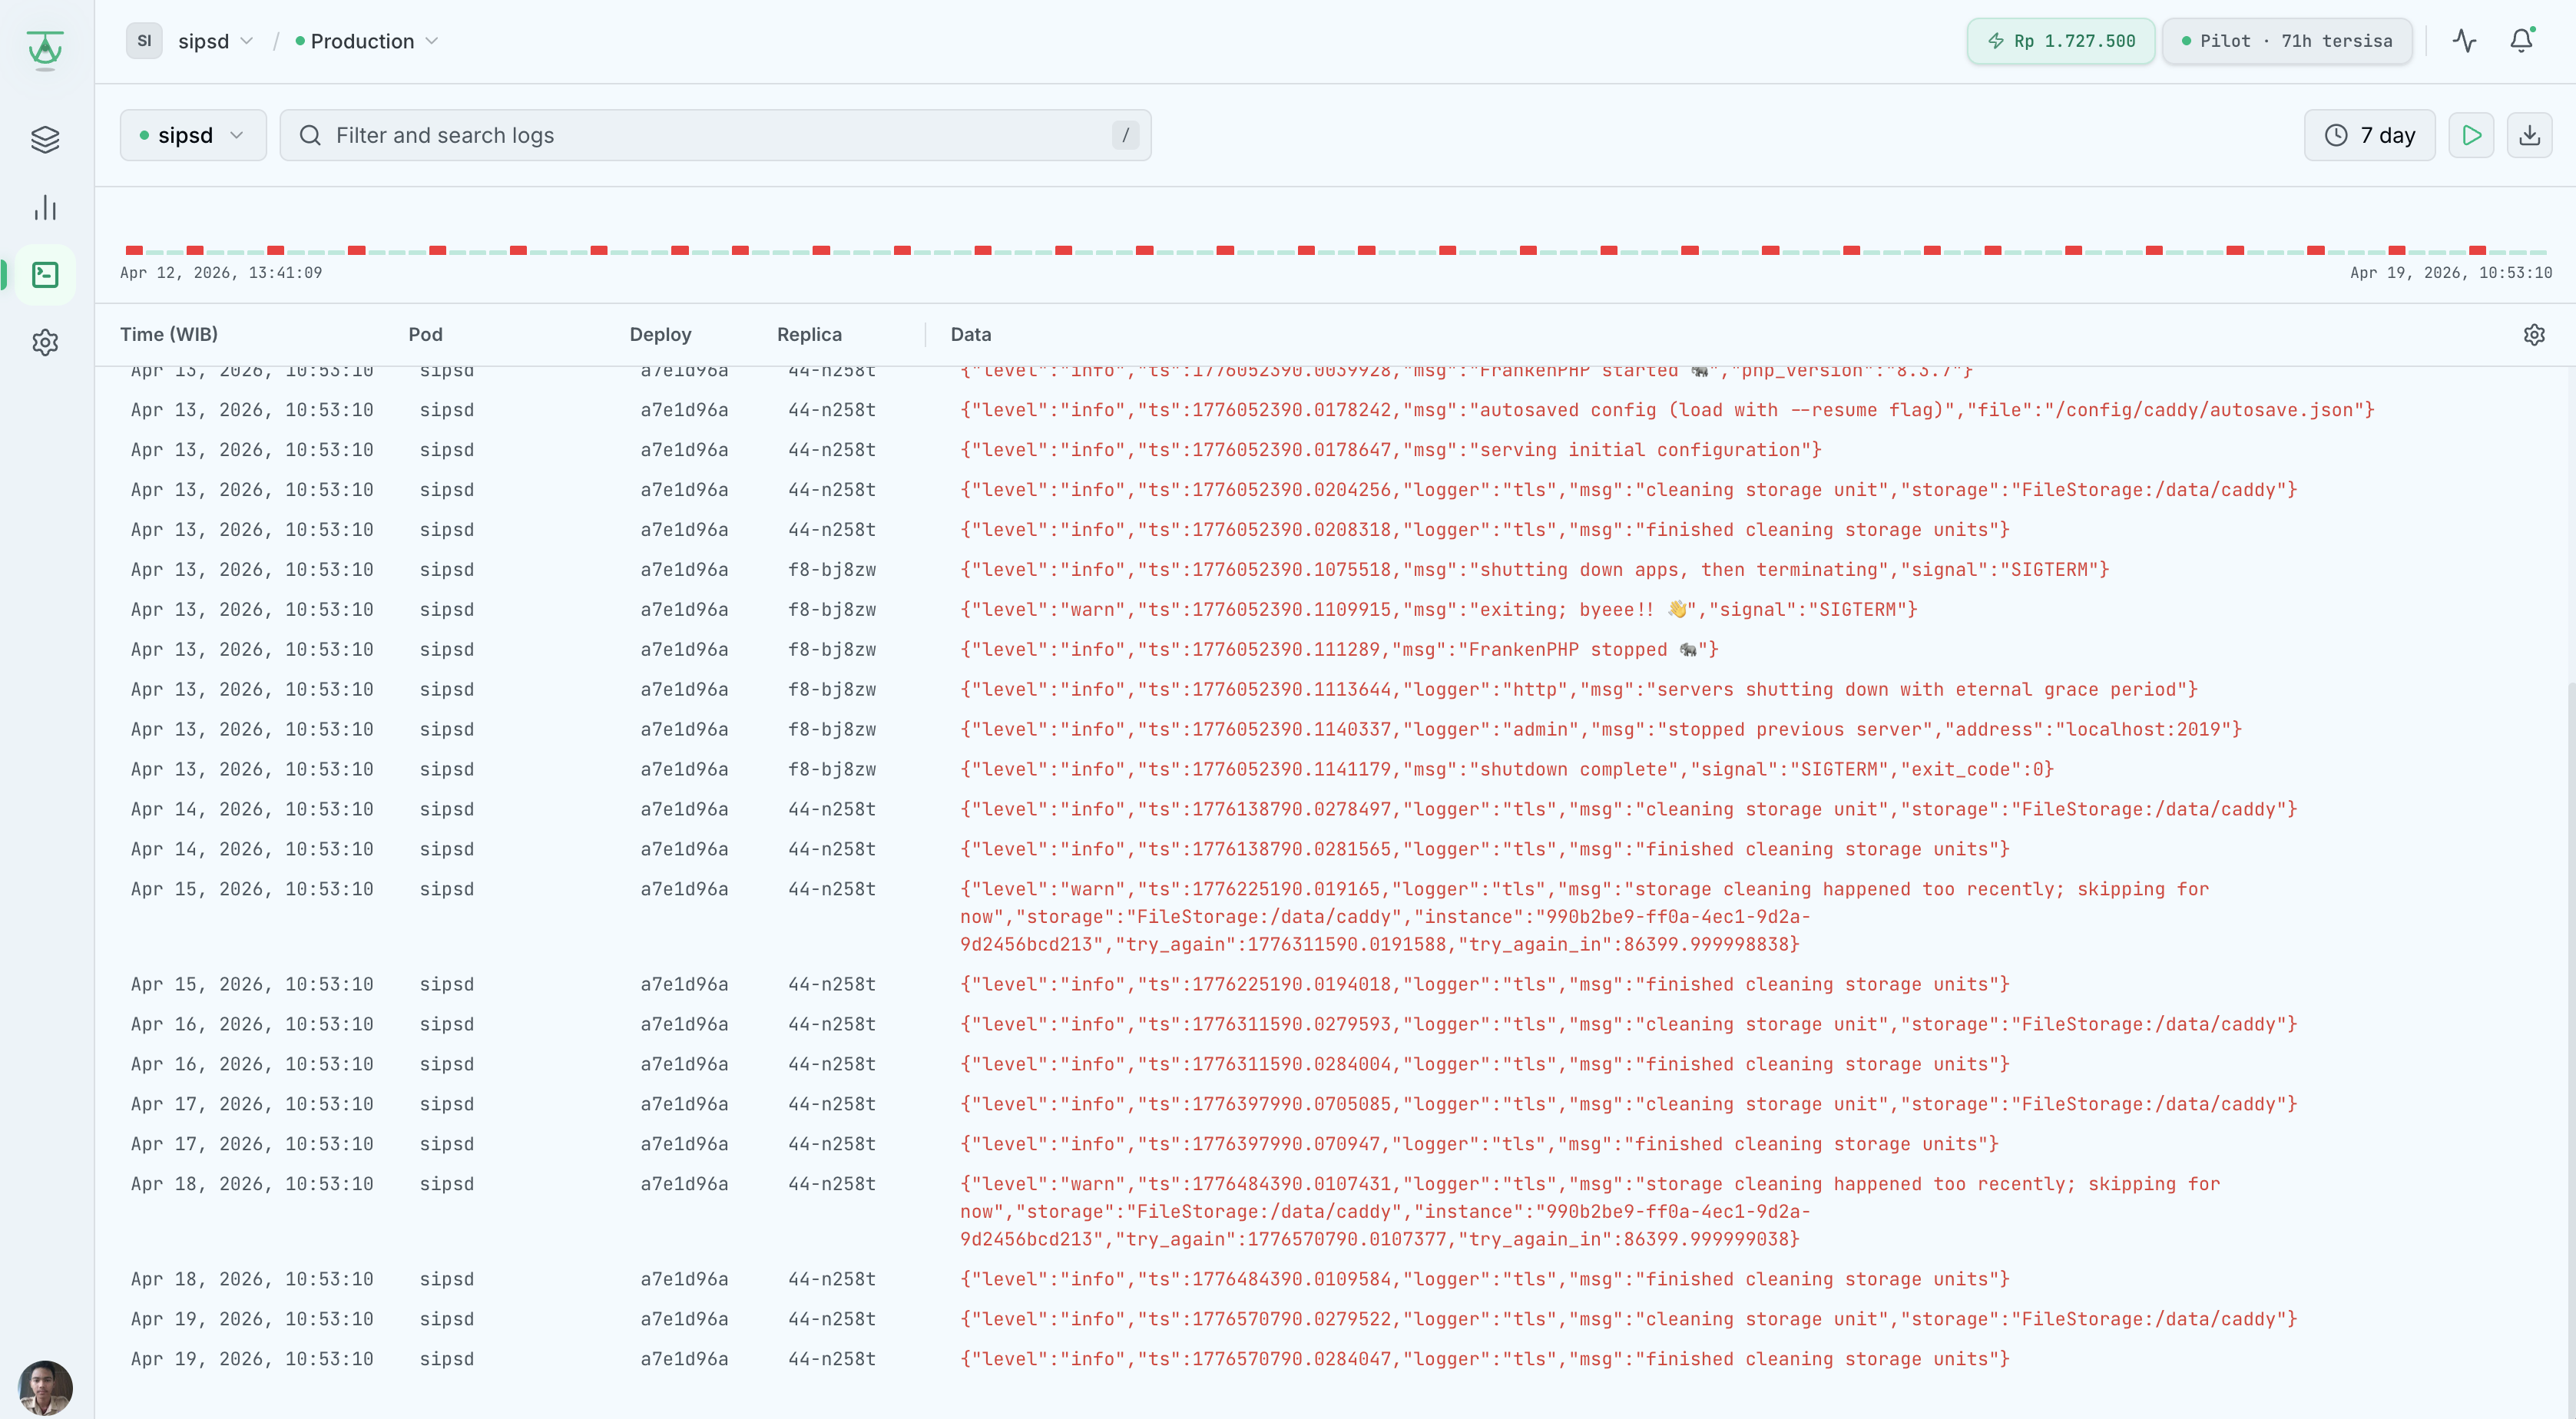
Task: Select the Apr 16 'finished cleaning storage units' log
Action: [1335, 1065]
